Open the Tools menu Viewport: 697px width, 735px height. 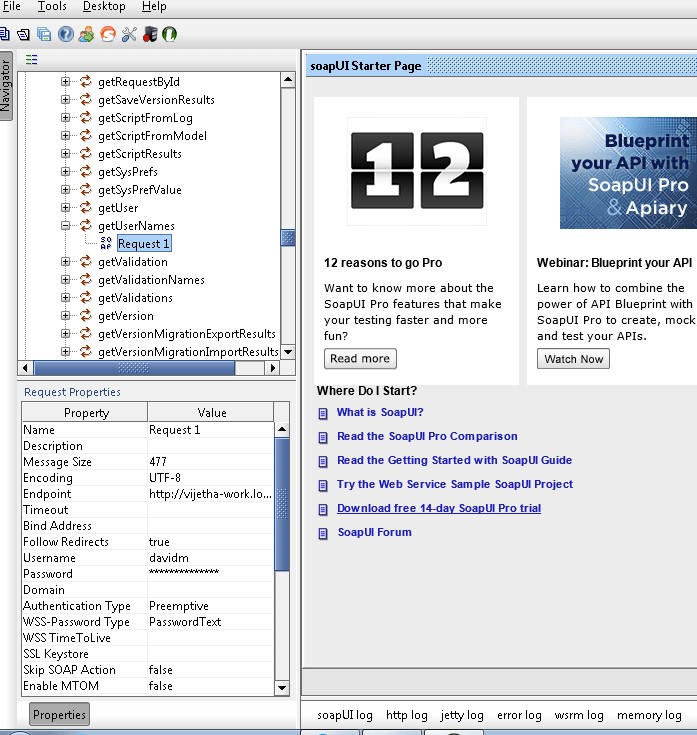pos(52,7)
